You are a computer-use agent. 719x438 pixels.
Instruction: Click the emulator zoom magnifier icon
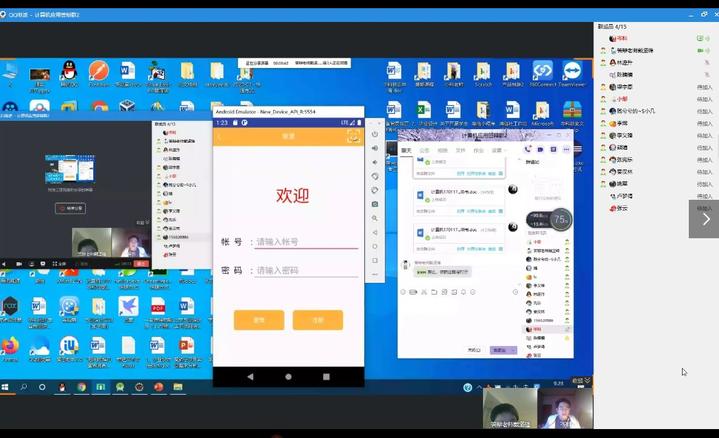coord(375,218)
